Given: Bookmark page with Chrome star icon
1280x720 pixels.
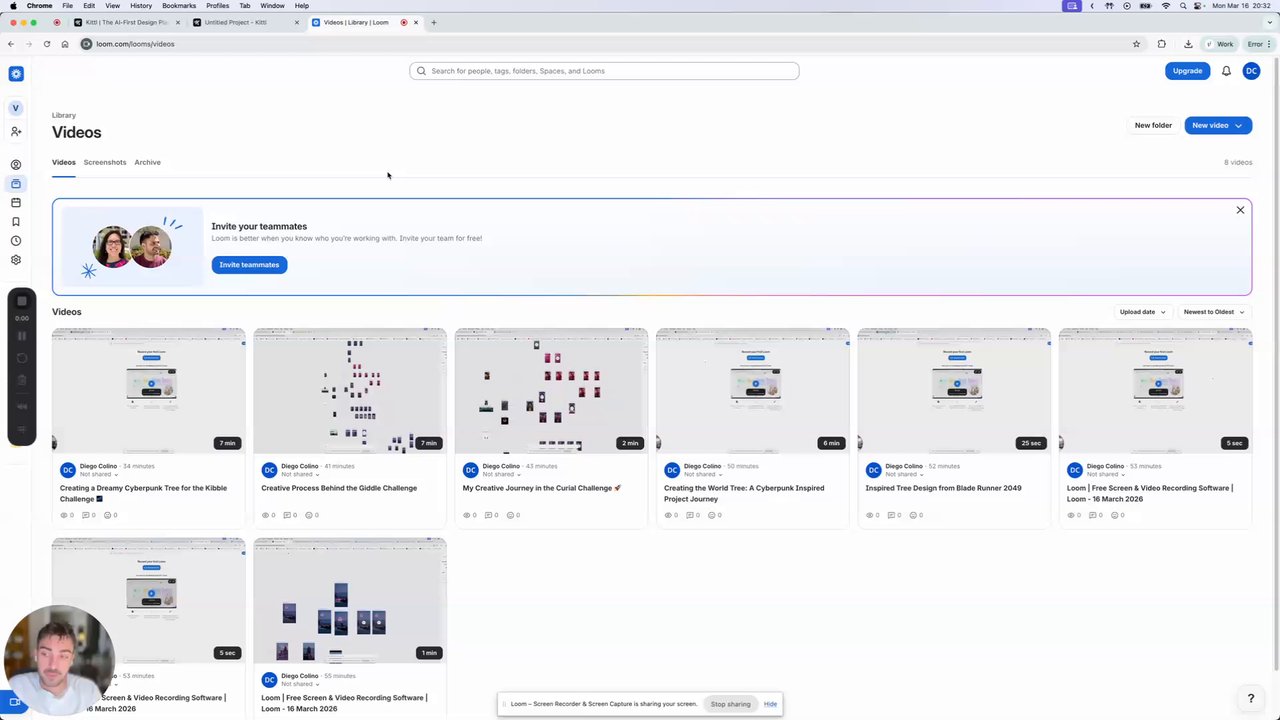Looking at the screenshot, I should (1136, 44).
